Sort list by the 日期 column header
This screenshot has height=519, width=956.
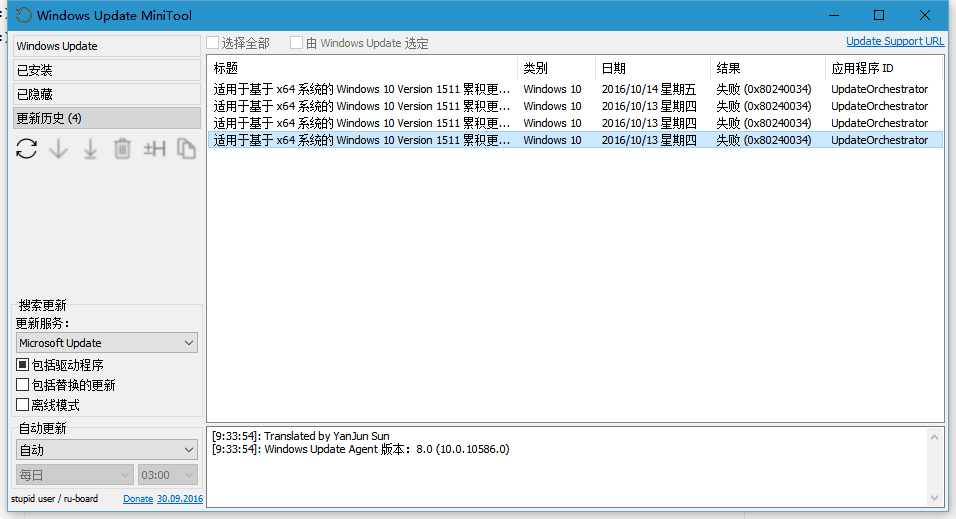[x=613, y=68]
